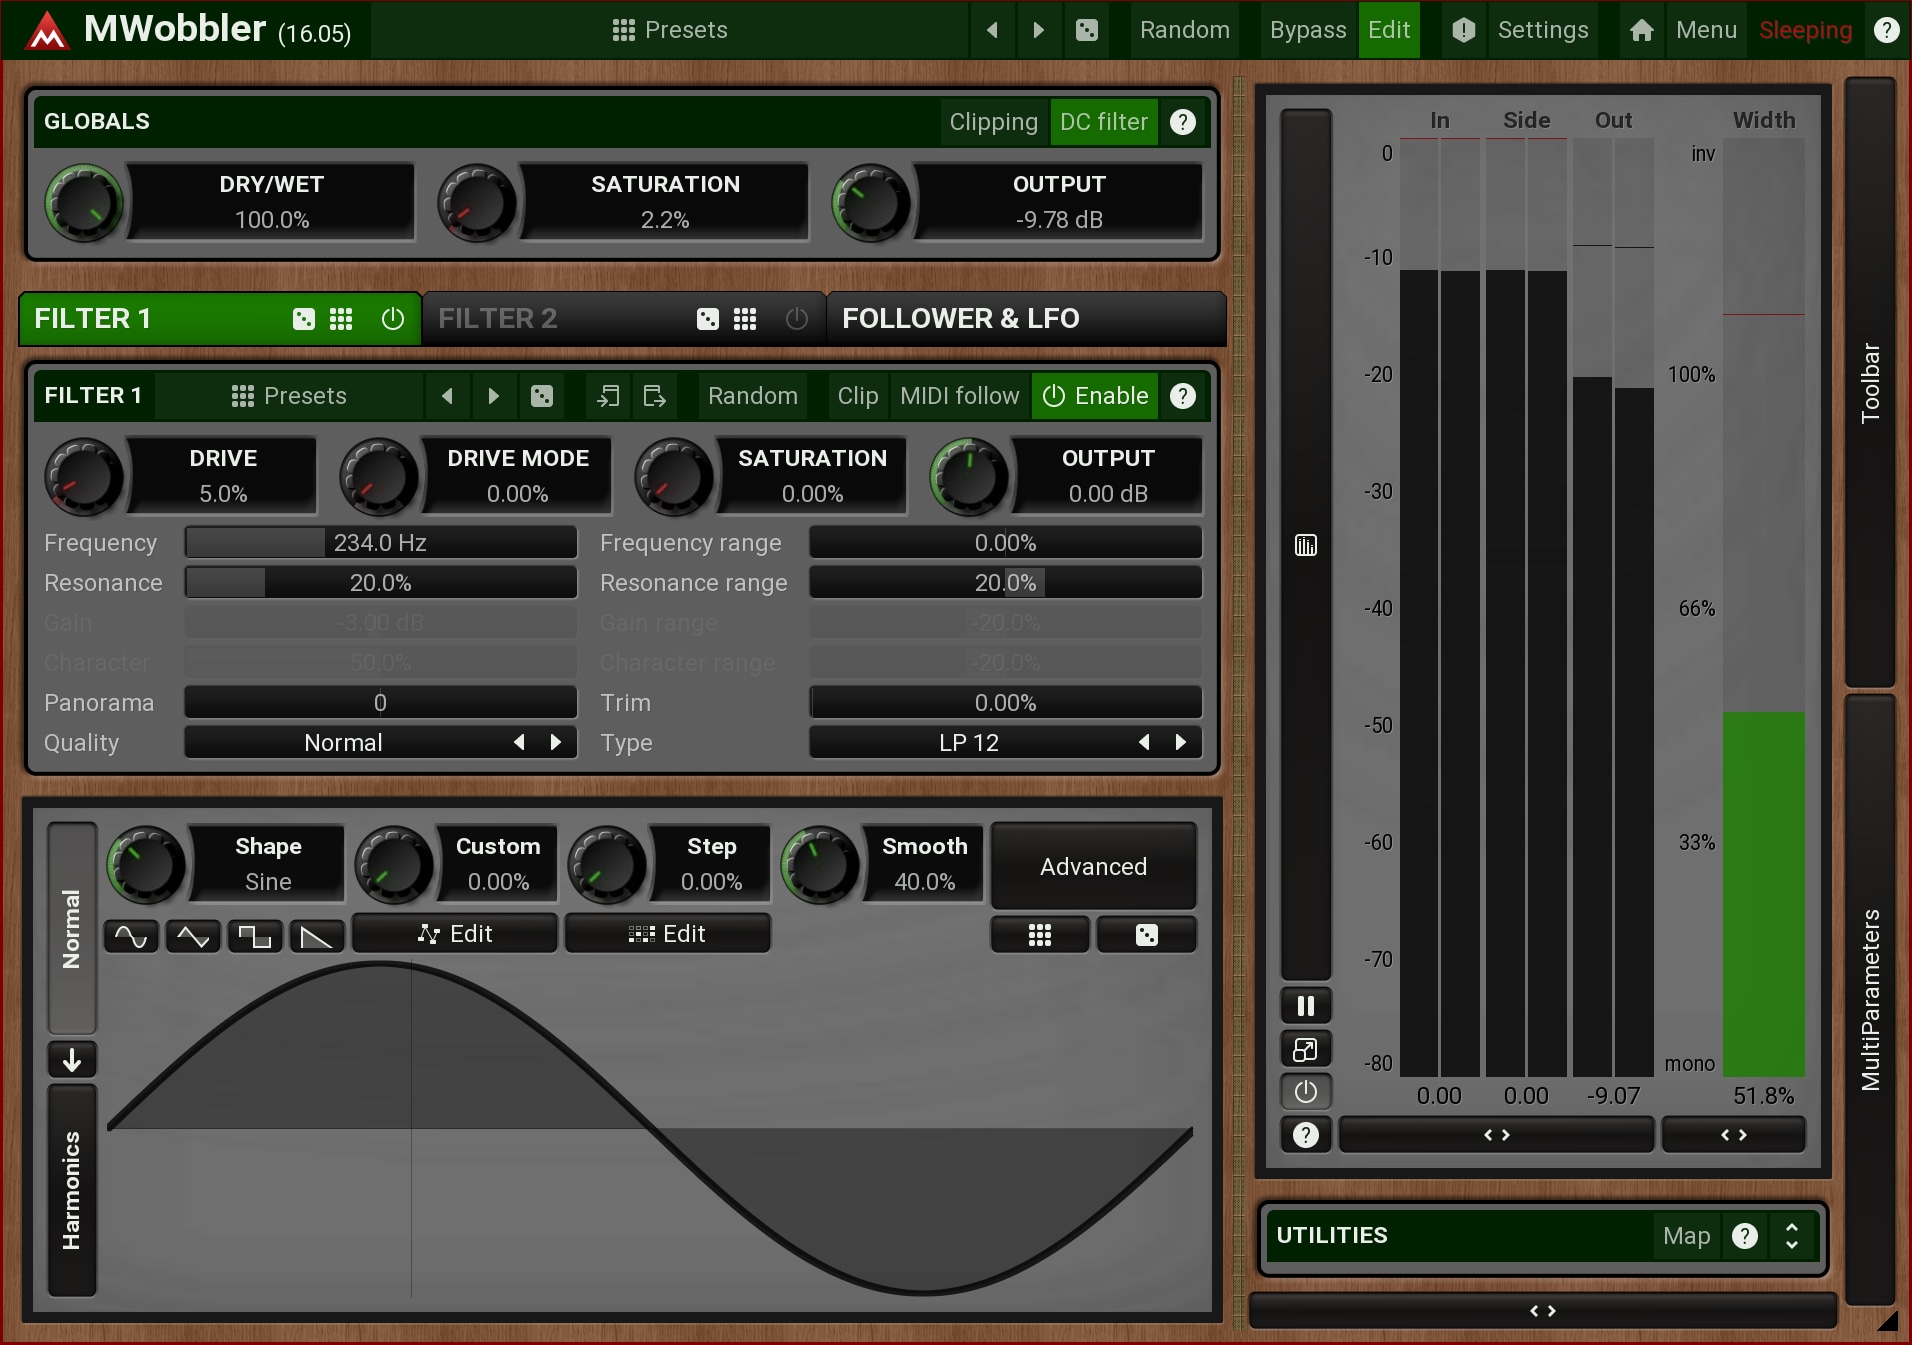Choose previous filter Type arrow
1912x1345 pixels.
(x=1144, y=742)
